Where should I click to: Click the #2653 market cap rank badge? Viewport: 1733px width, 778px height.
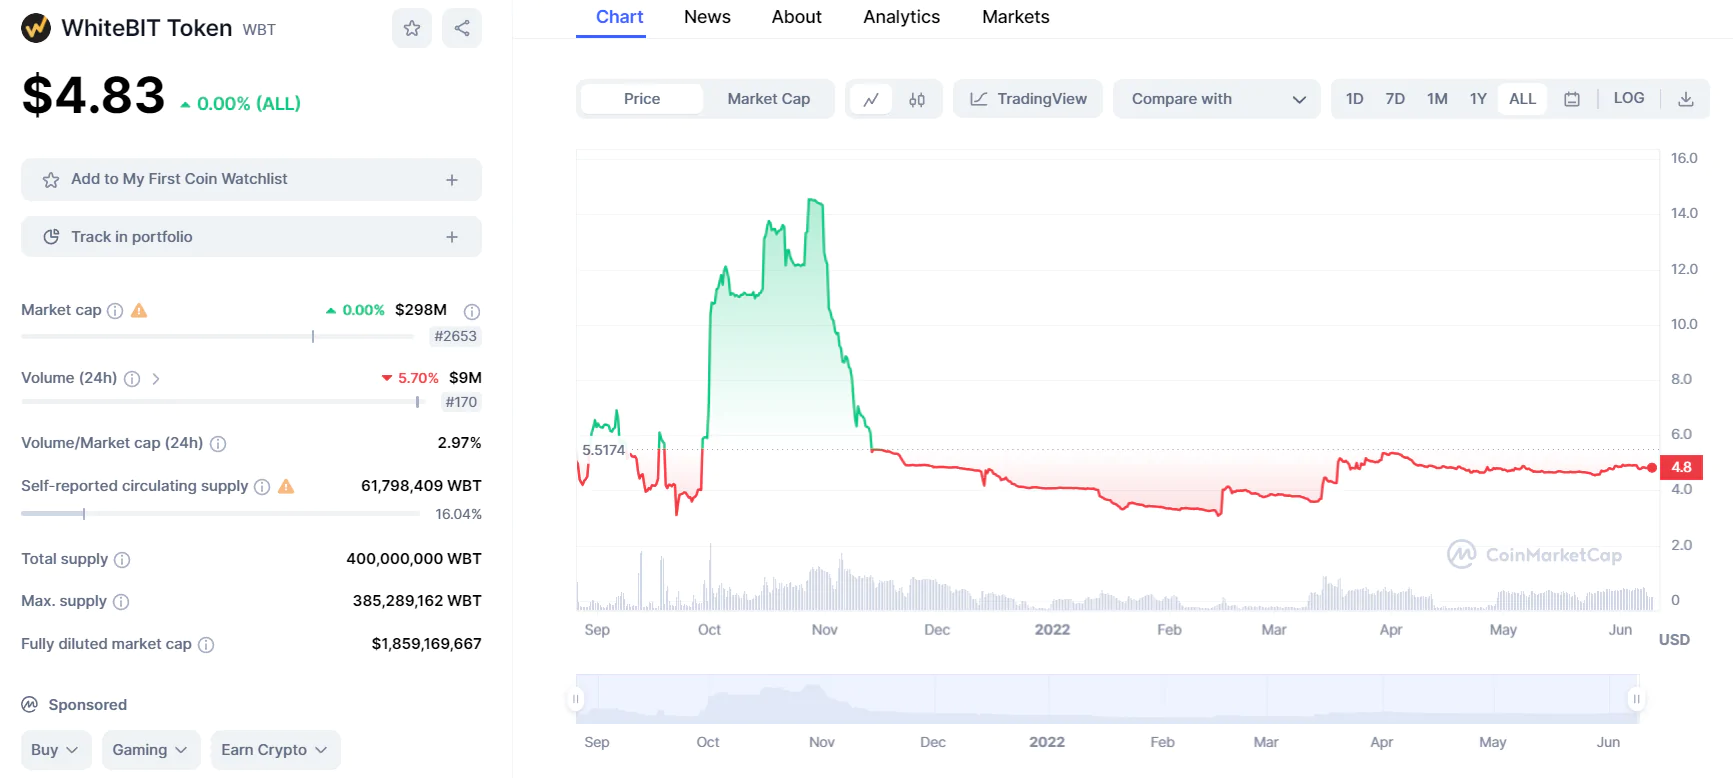coord(455,337)
